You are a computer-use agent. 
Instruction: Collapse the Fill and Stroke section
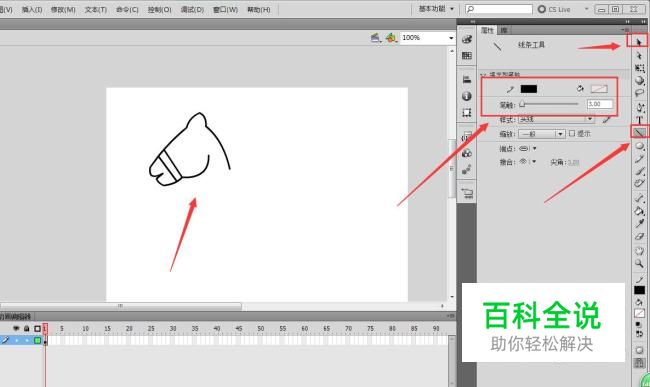click(x=483, y=75)
